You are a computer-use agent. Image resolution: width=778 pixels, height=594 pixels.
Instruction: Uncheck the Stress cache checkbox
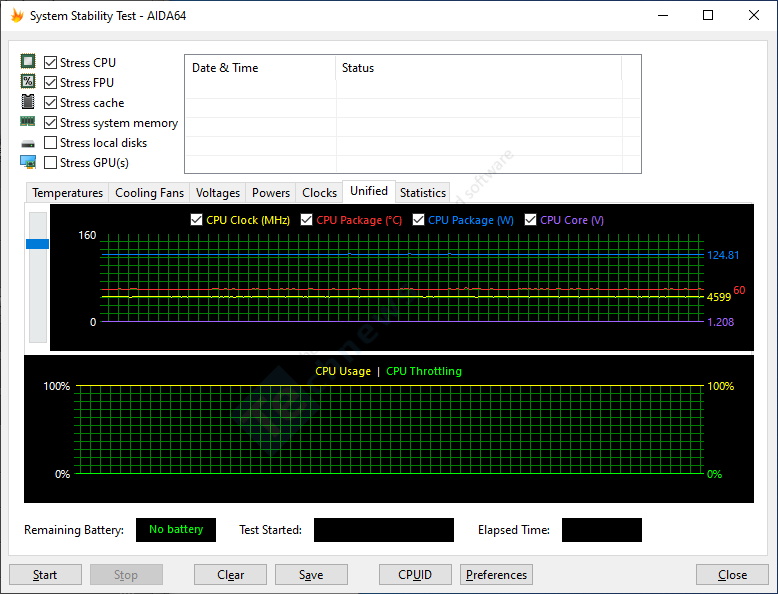(50, 103)
